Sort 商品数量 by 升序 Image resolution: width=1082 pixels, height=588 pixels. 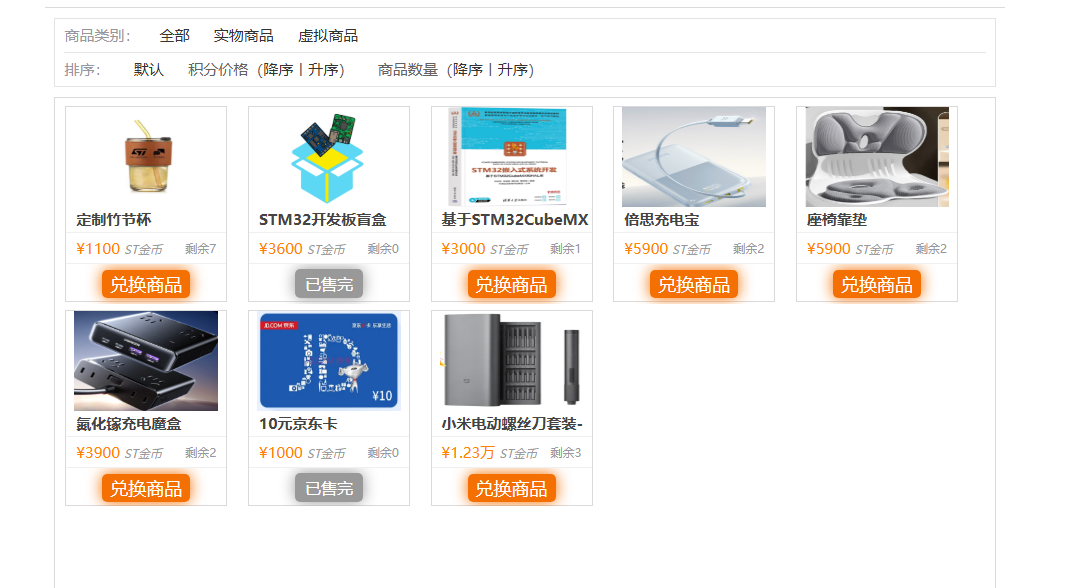click(x=512, y=70)
